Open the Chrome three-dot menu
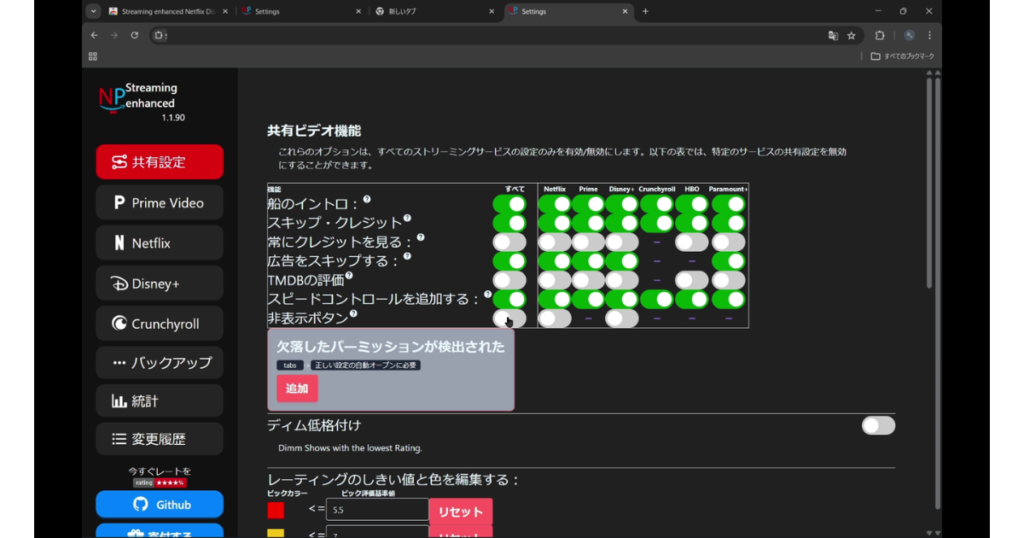1024x538 pixels. 929,35
